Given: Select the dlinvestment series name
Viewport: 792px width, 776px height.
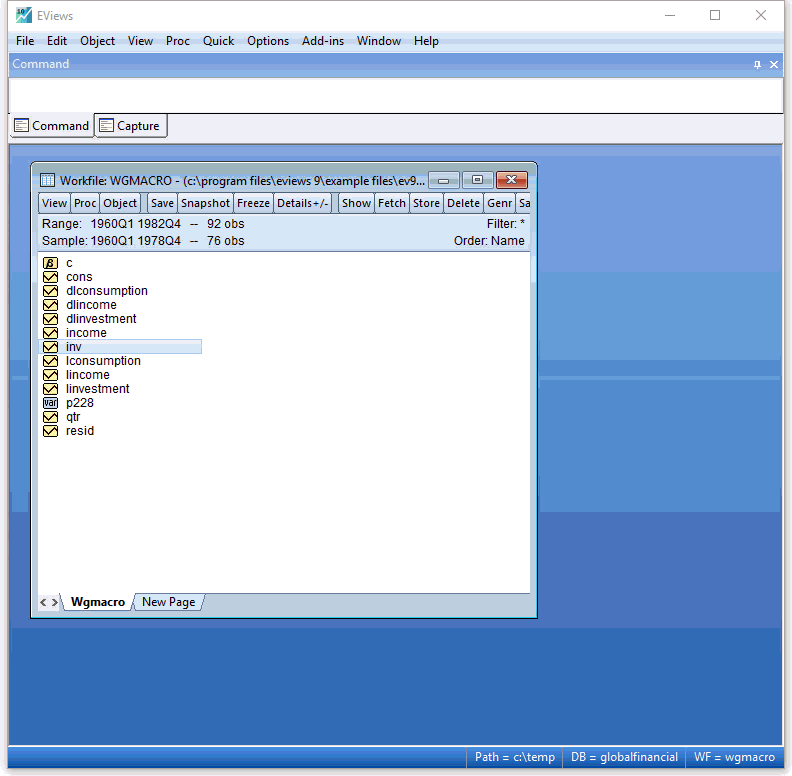Looking at the screenshot, I should pyautogui.click(x=101, y=319).
